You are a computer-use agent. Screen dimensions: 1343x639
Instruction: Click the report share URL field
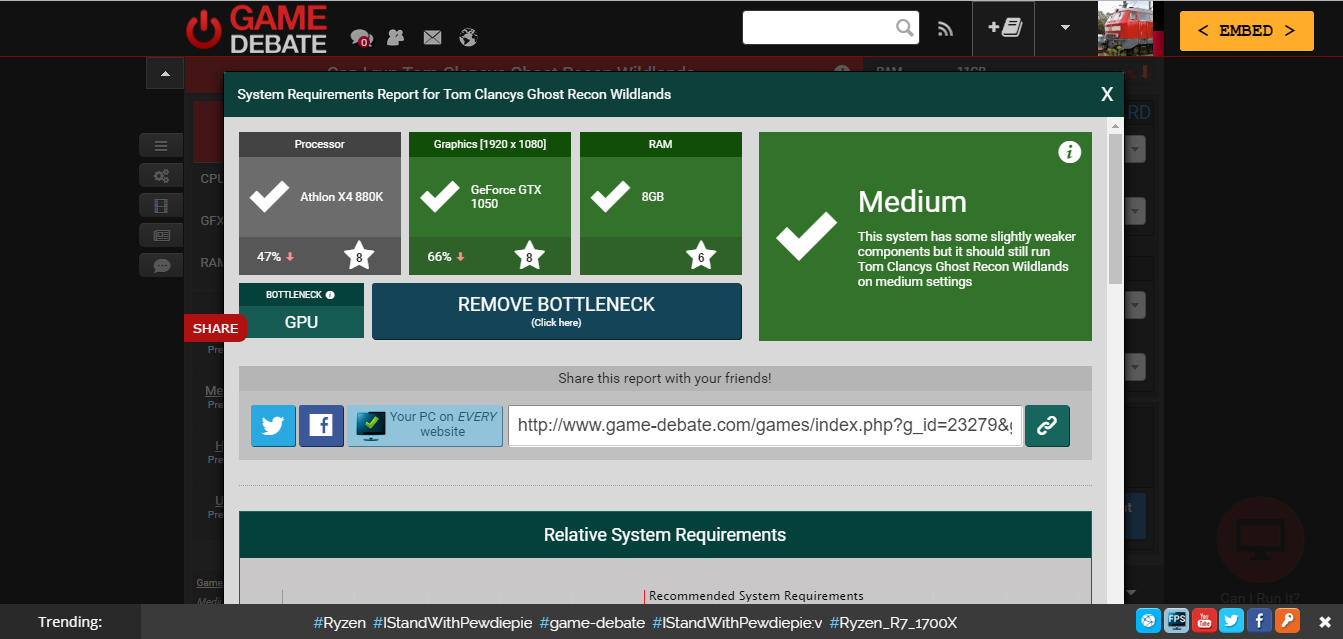tap(766, 426)
